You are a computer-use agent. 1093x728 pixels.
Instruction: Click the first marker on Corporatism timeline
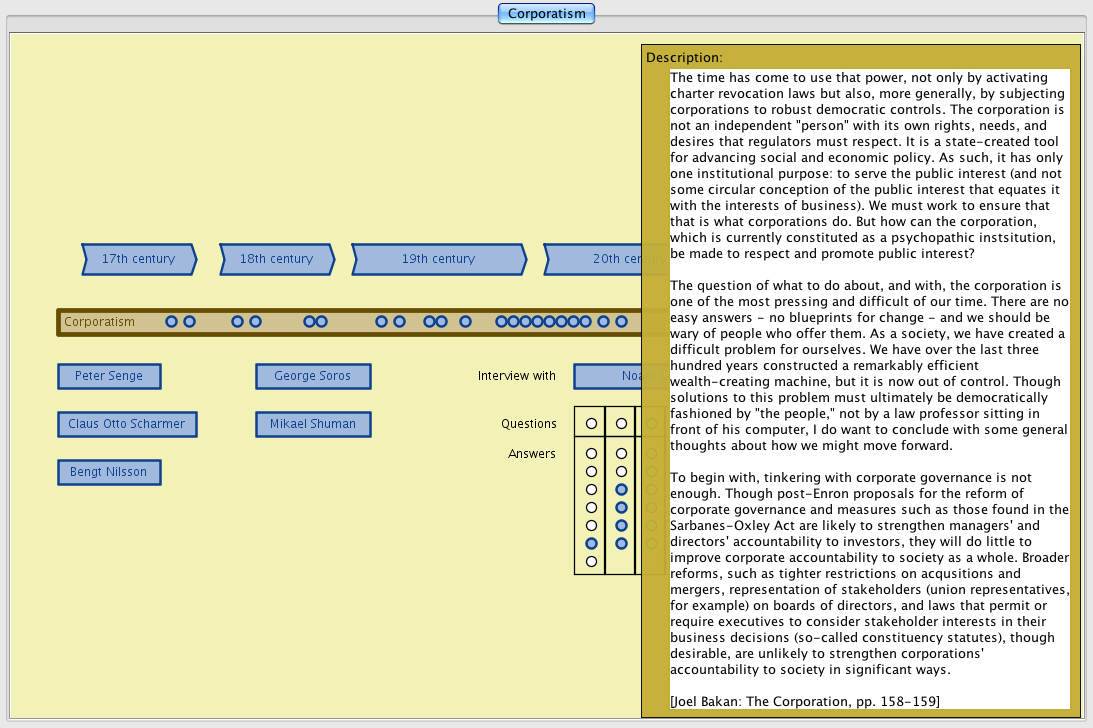(172, 322)
